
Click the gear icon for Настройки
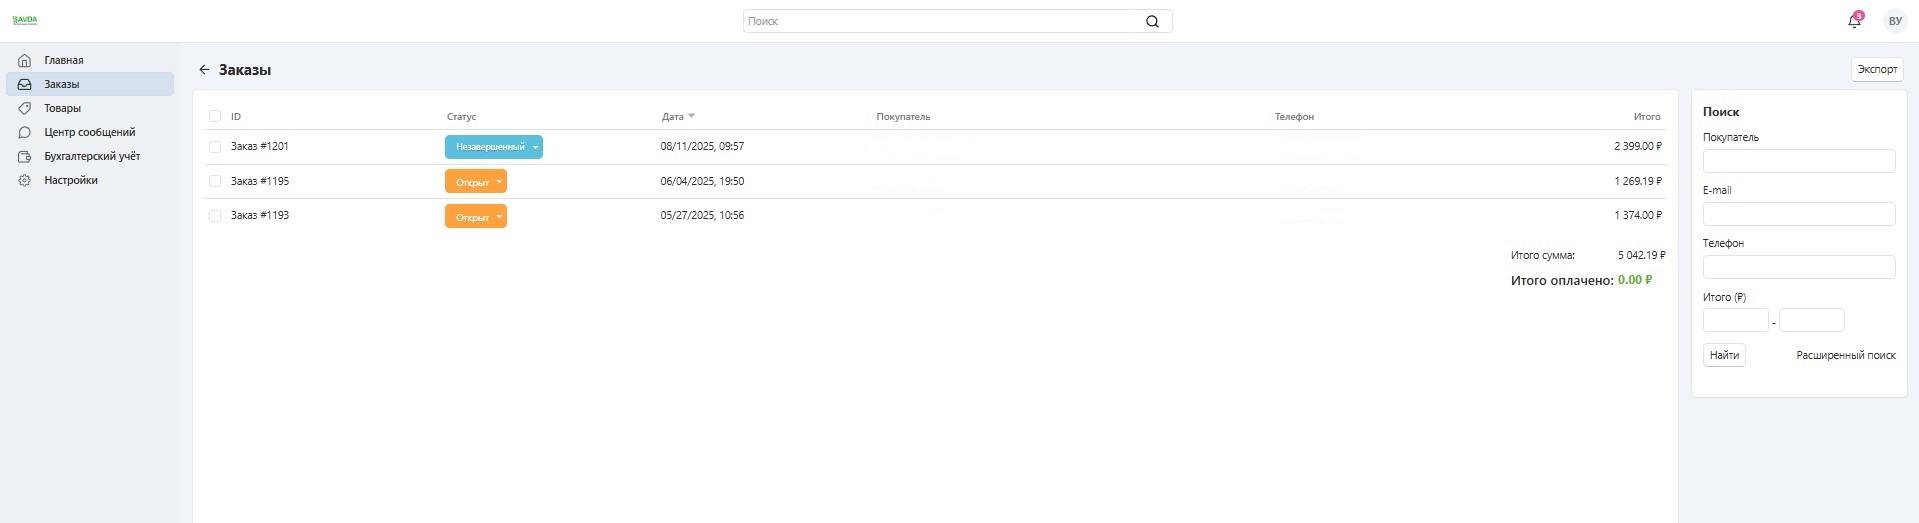(x=25, y=181)
